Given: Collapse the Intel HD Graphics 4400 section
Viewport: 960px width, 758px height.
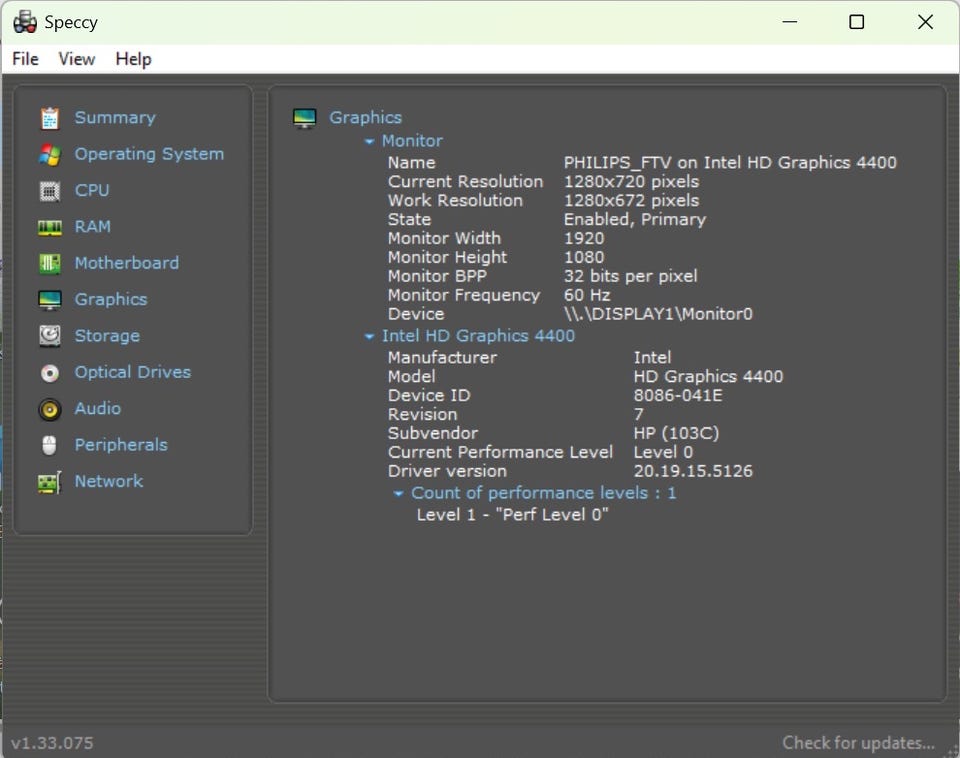Looking at the screenshot, I should point(370,337).
